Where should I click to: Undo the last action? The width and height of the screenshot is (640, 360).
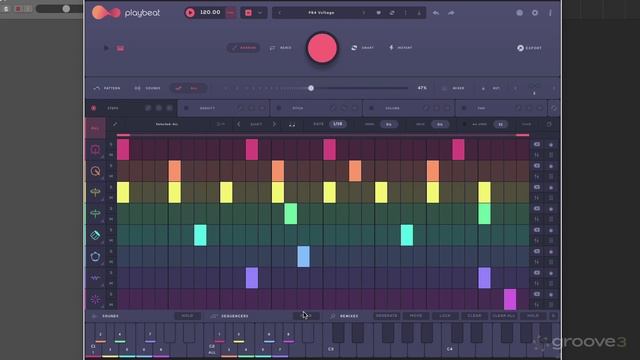436,13
